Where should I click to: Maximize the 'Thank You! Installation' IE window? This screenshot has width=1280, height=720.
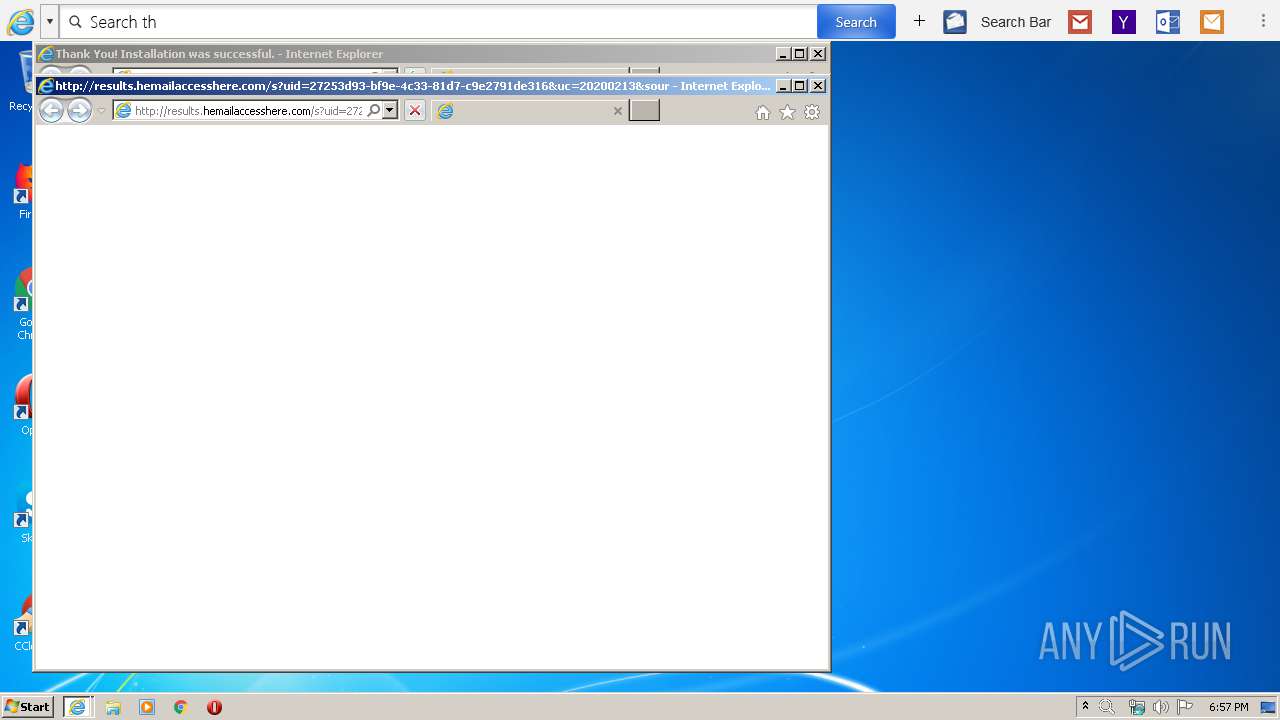click(x=800, y=54)
